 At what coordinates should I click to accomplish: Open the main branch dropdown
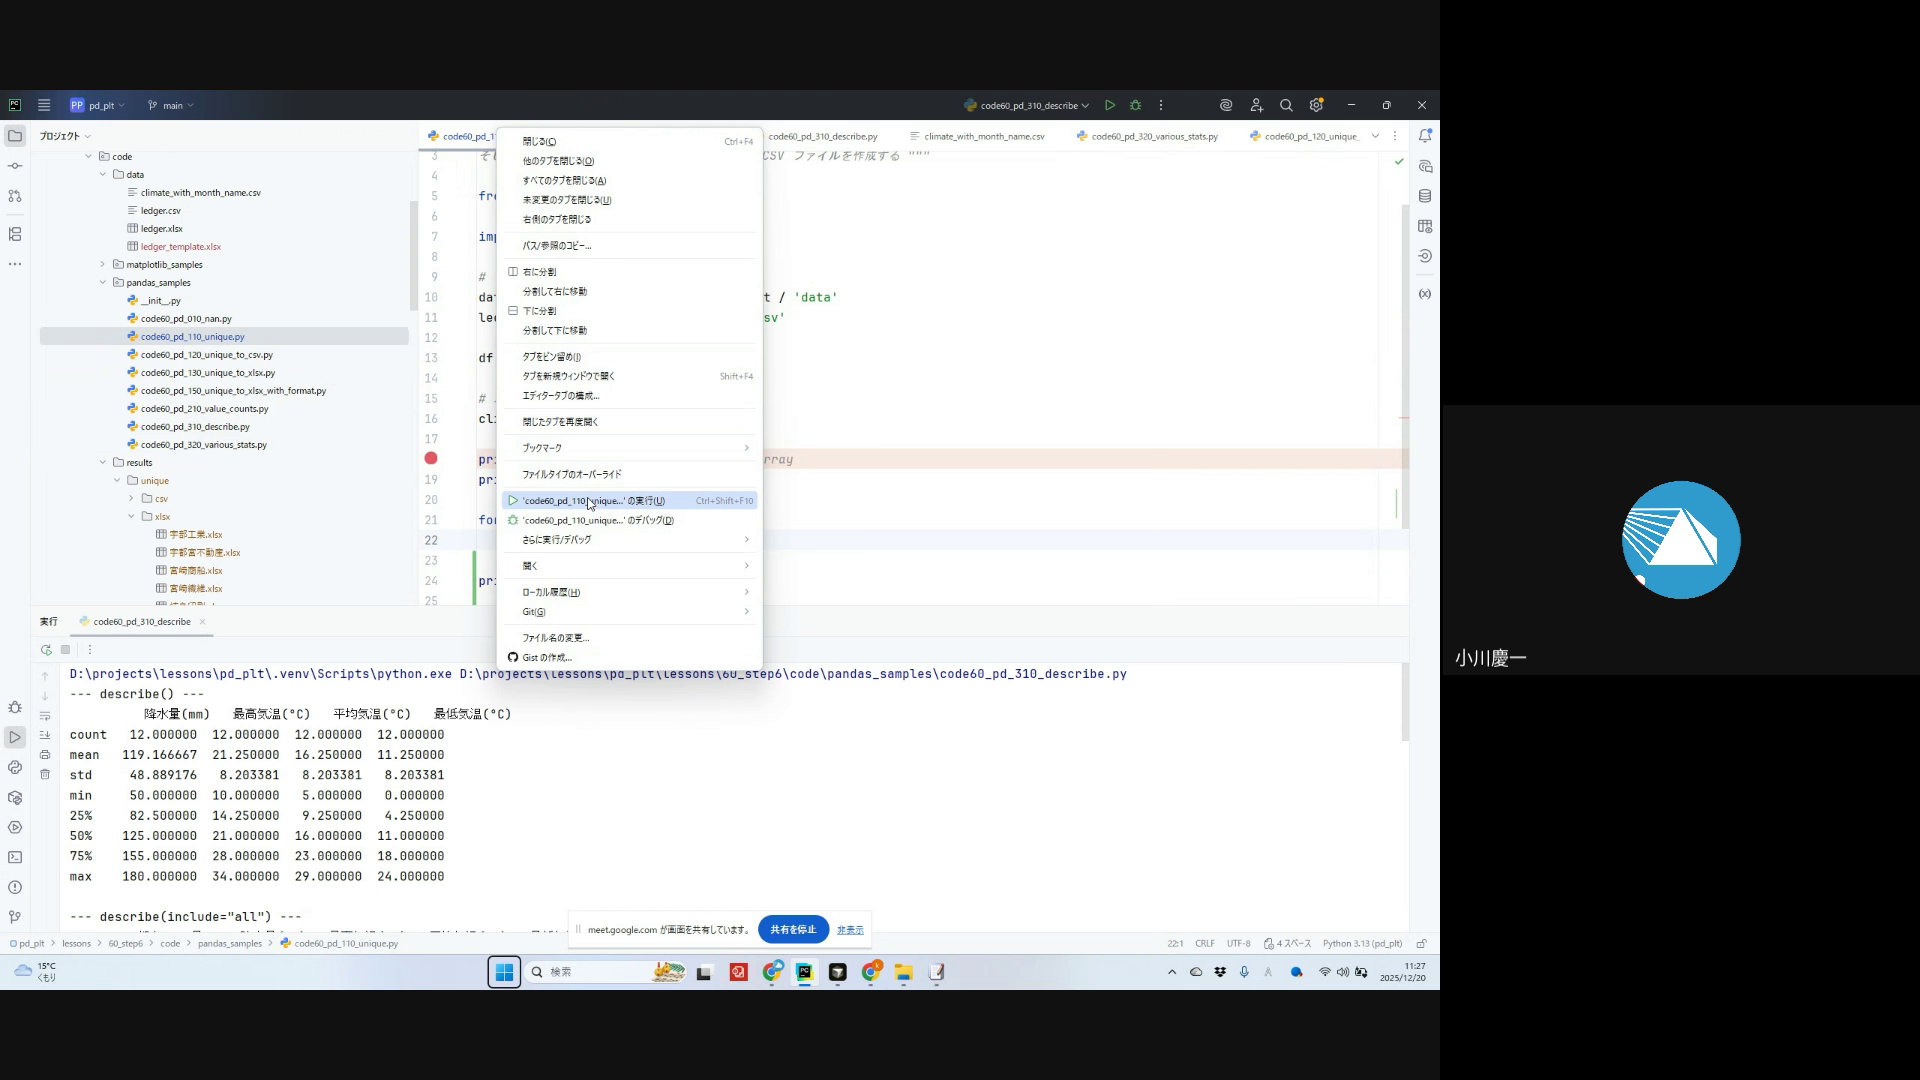[171, 105]
